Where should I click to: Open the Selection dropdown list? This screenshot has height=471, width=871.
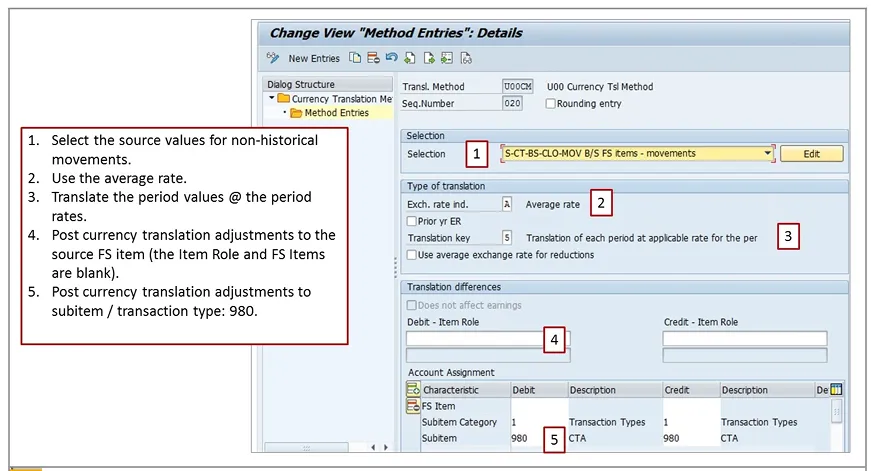768,154
